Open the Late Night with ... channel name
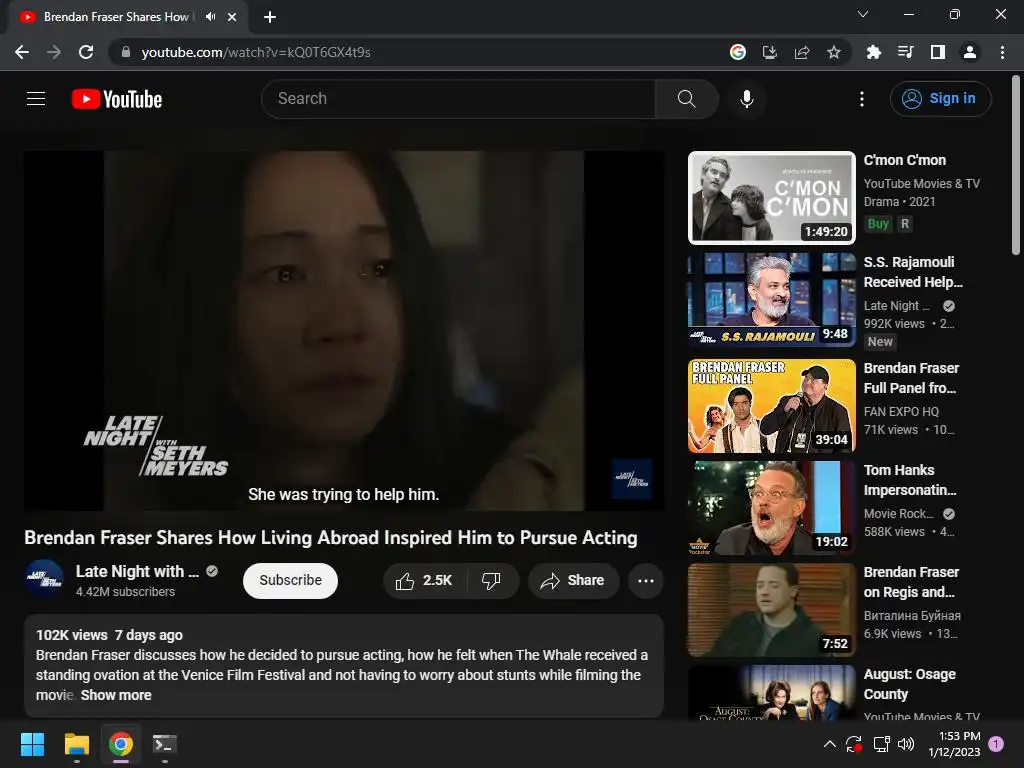 [137, 571]
